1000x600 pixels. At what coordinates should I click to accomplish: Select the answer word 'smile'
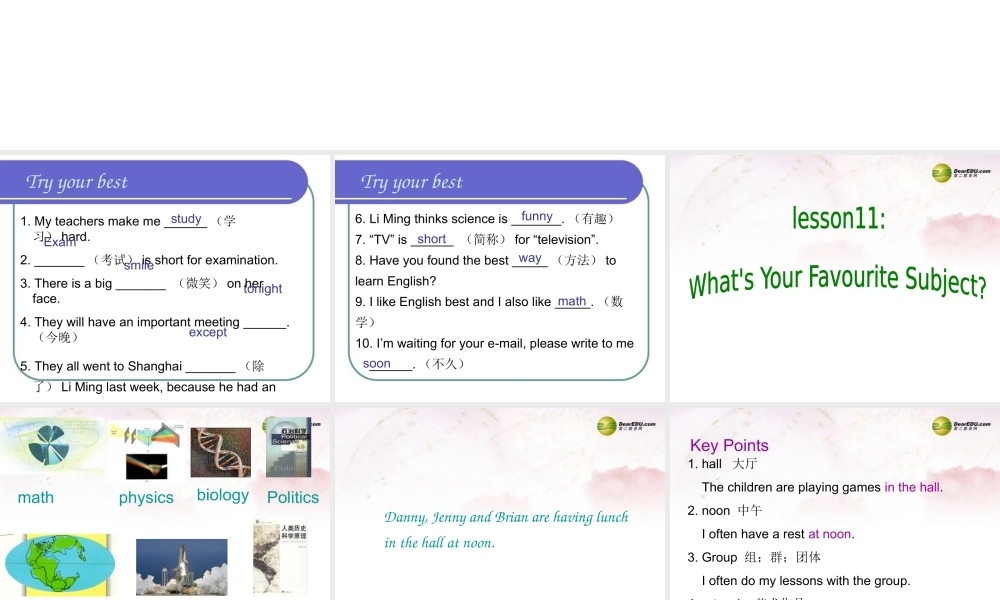[x=138, y=265]
